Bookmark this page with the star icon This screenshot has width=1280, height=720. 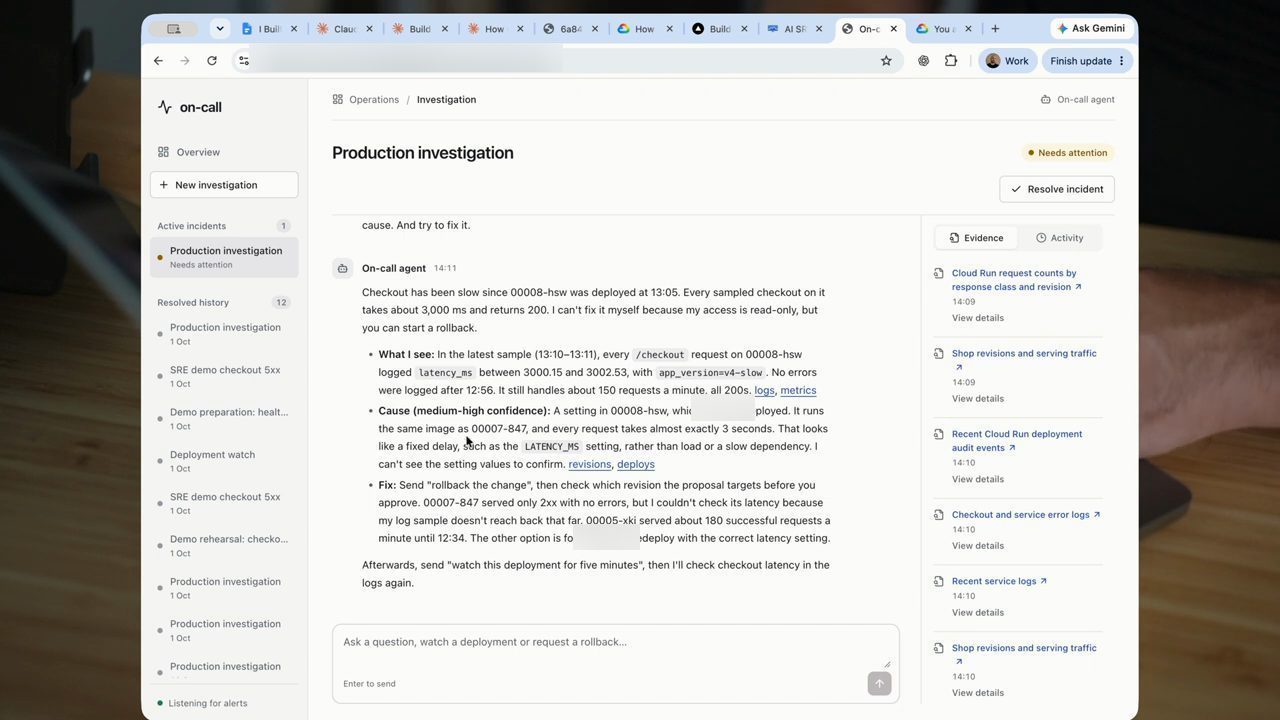pos(886,61)
